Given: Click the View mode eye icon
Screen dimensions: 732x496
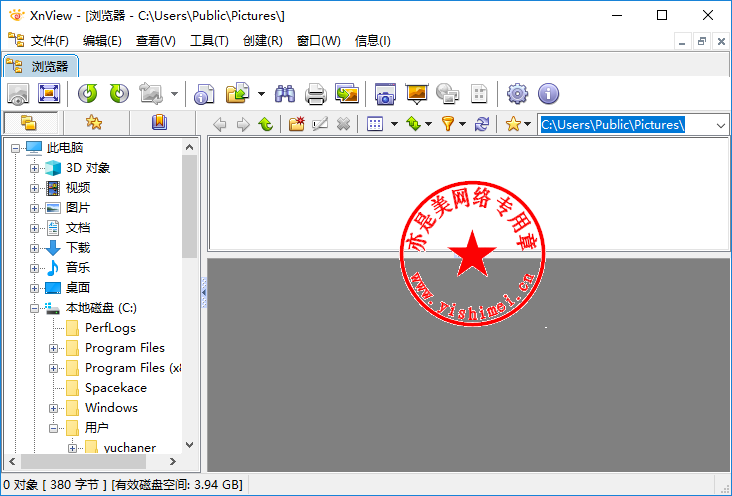Looking at the screenshot, I should 18,94.
